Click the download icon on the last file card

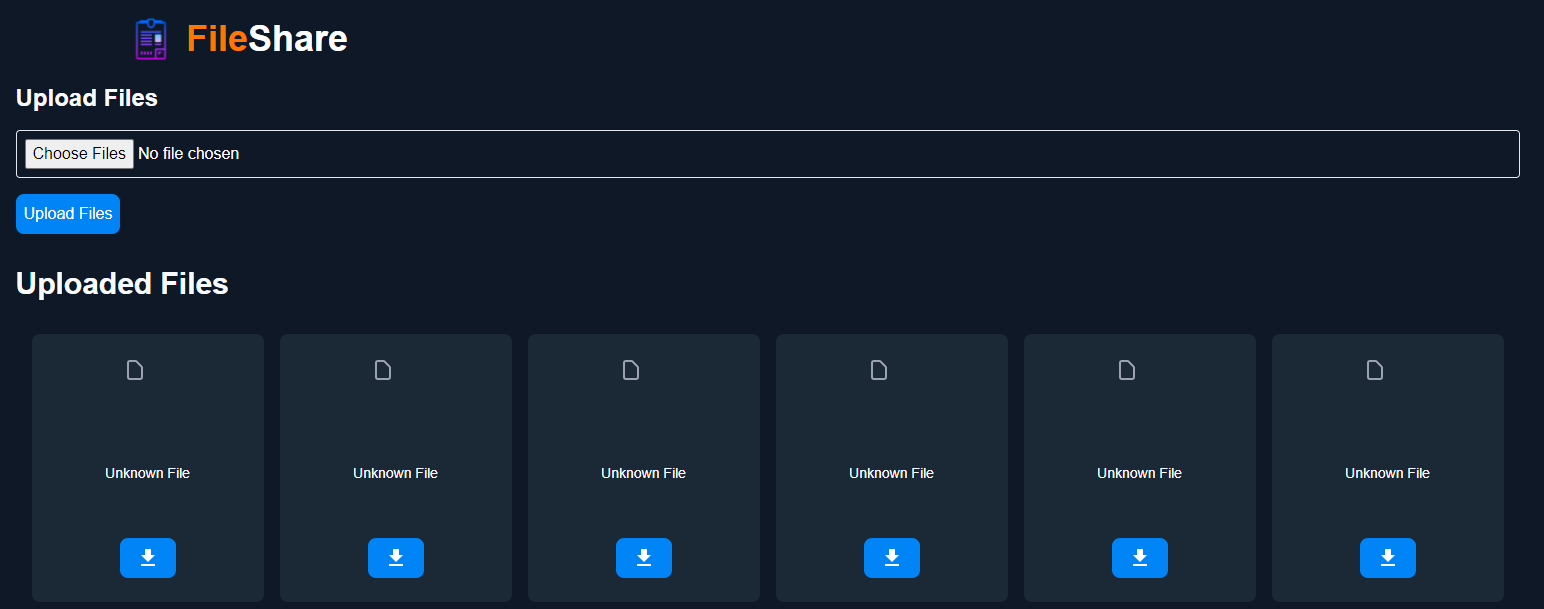(x=1387, y=558)
